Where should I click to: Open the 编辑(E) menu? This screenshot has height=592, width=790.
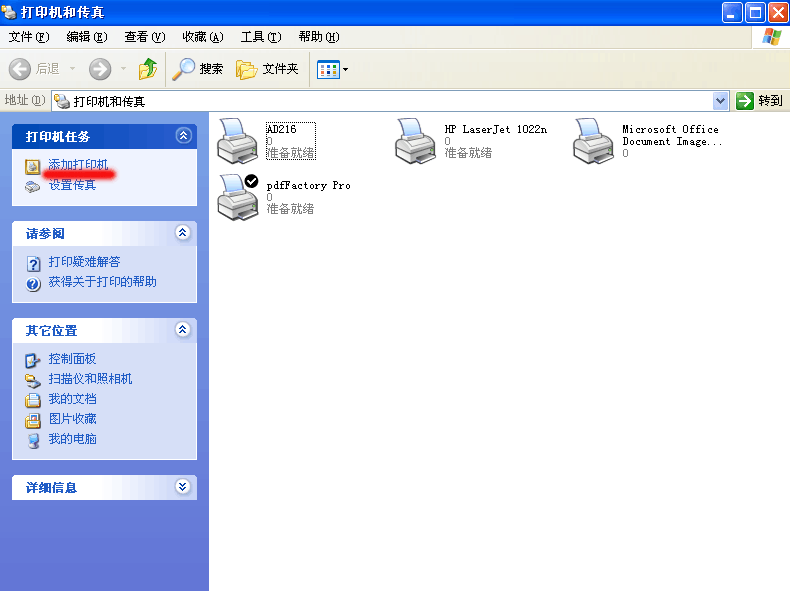click(87, 37)
